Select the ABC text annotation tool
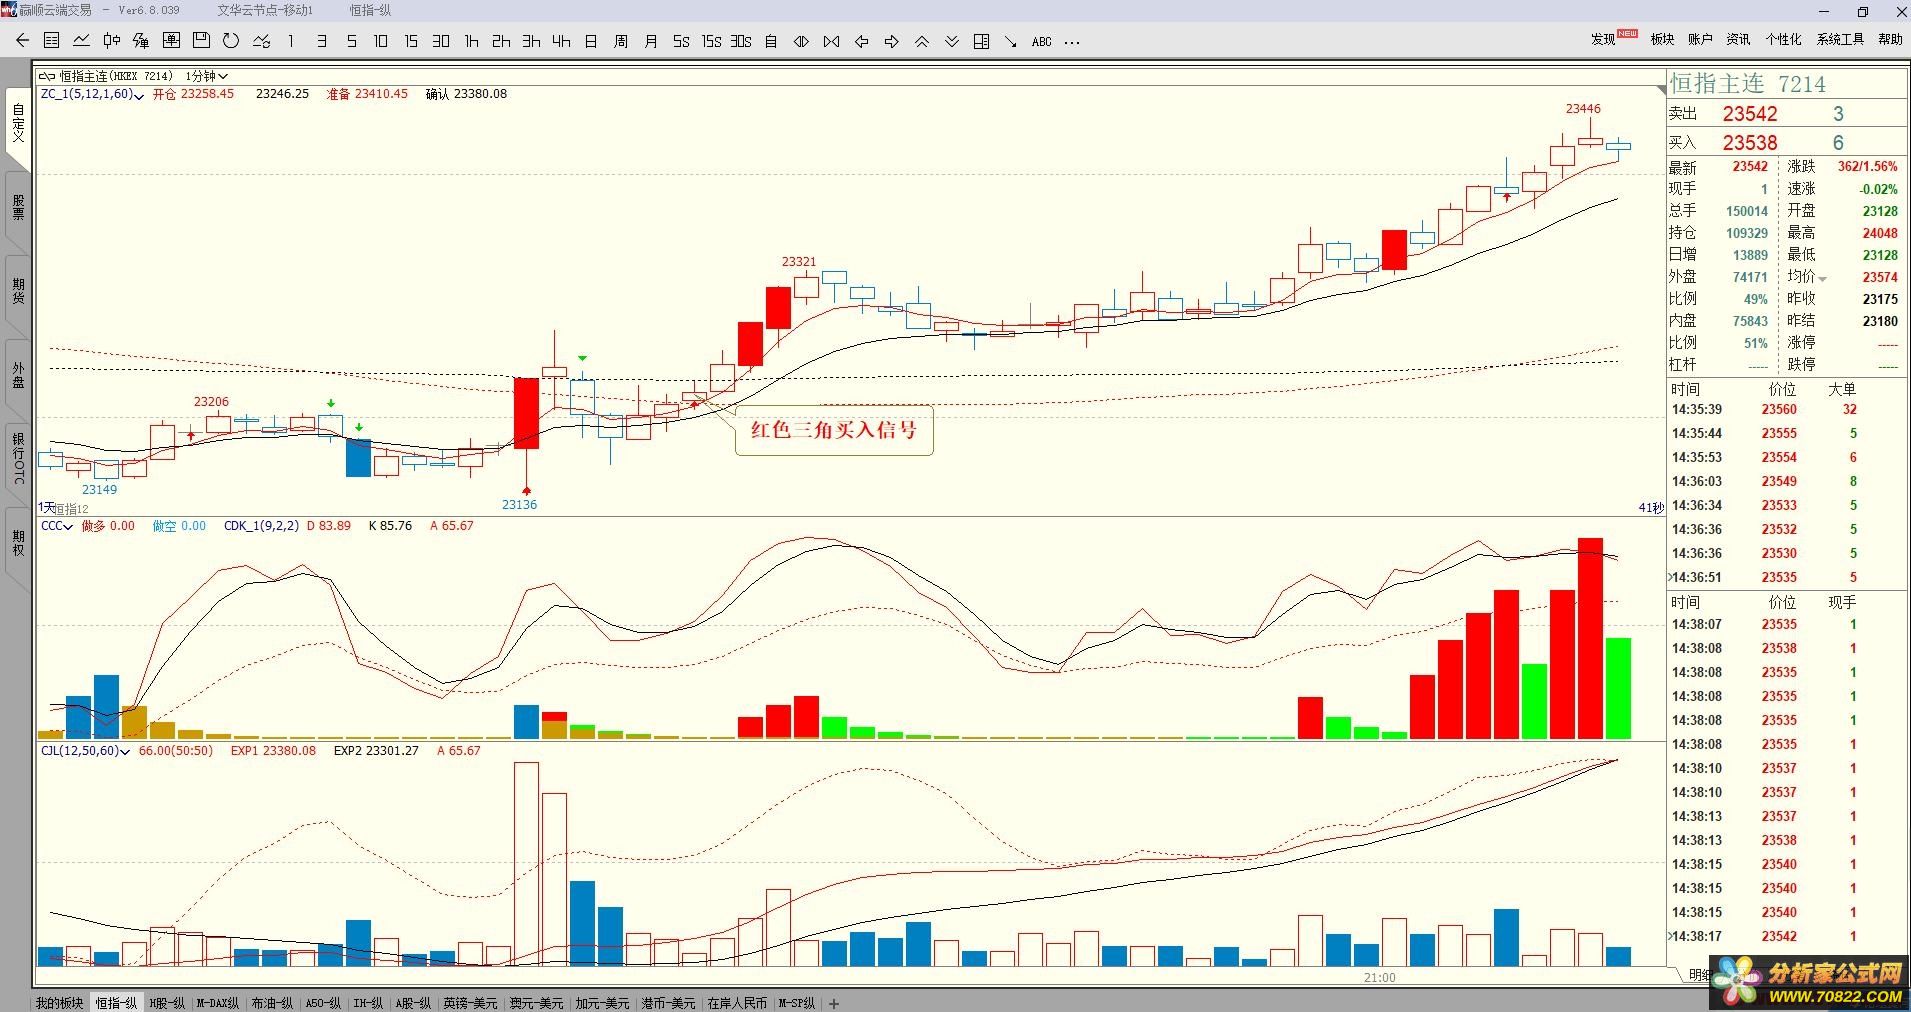The height and width of the screenshot is (1012, 1911). 1041,41
